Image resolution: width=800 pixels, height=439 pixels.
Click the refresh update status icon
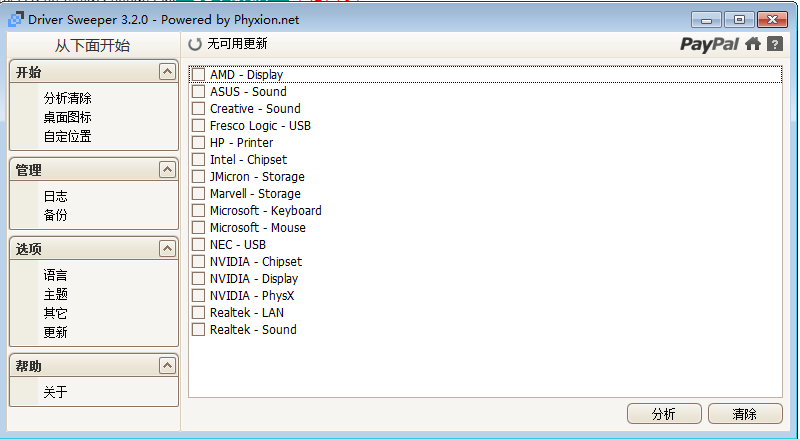point(195,44)
